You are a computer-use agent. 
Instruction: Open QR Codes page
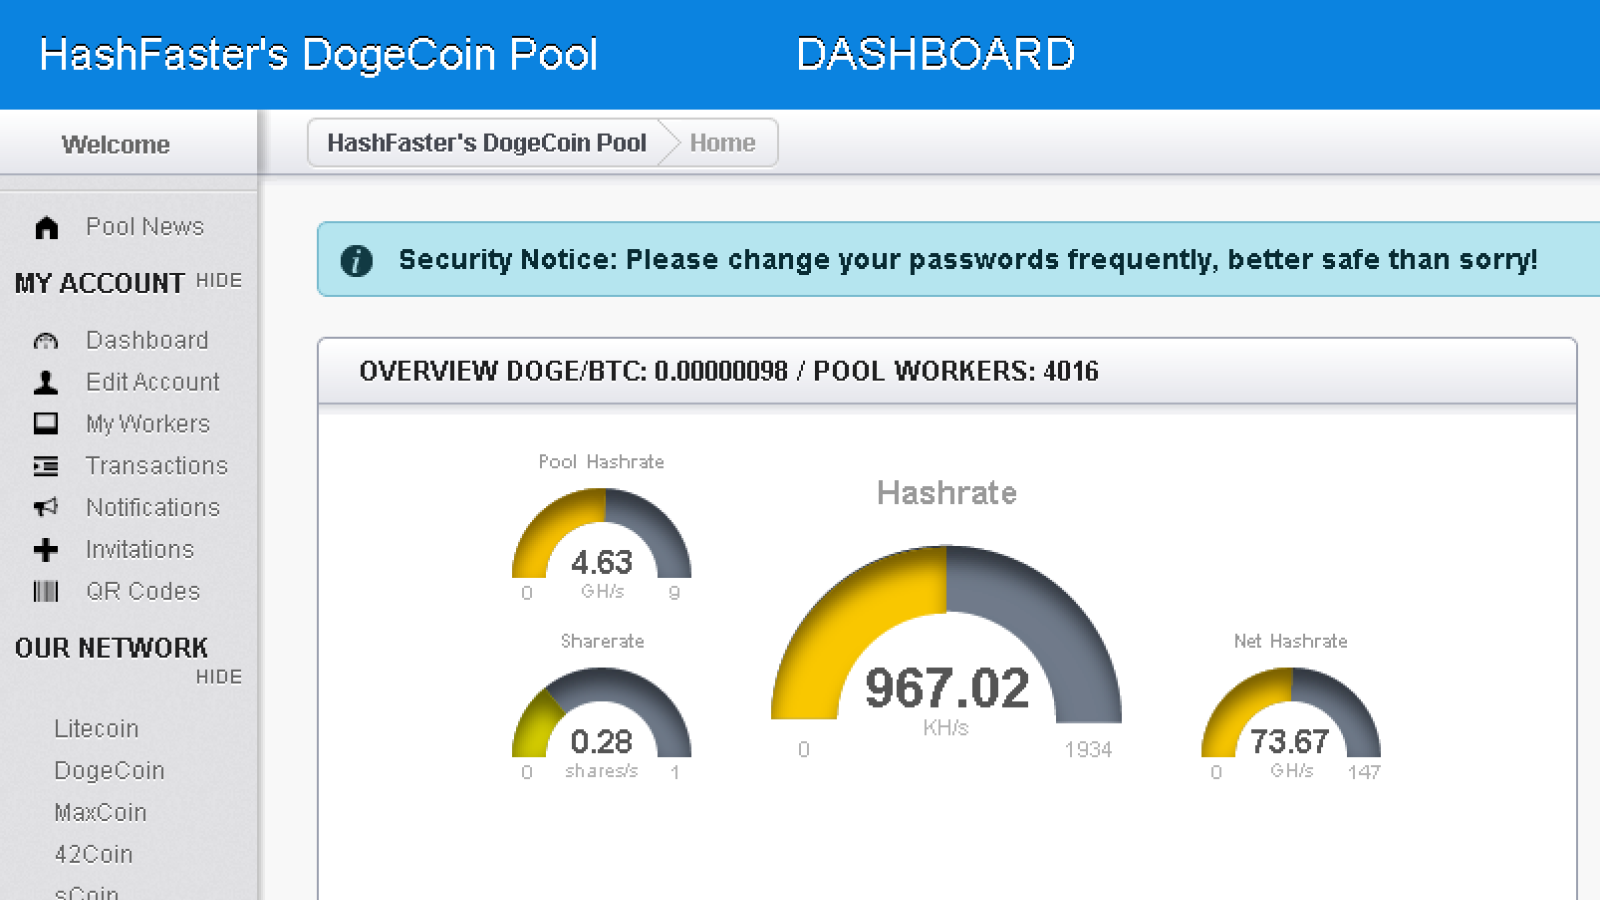(143, 592)
